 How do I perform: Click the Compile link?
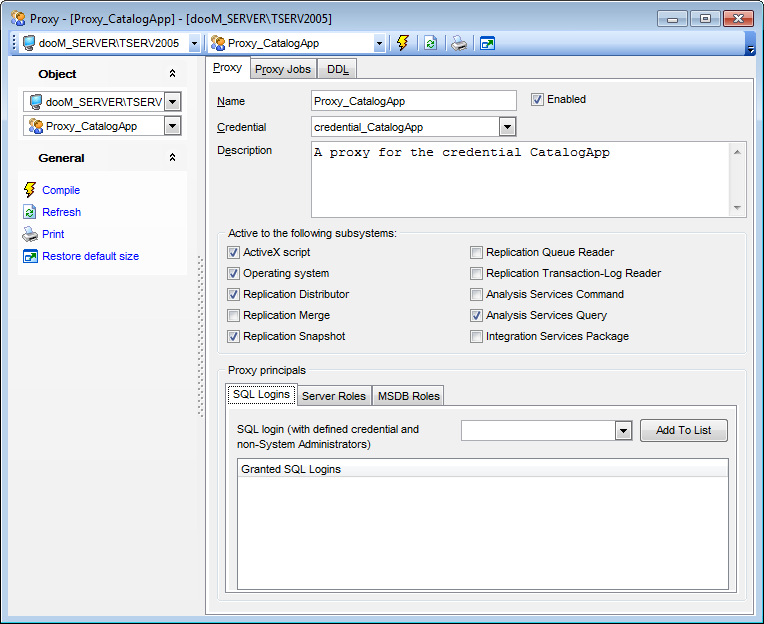point(61,190)
